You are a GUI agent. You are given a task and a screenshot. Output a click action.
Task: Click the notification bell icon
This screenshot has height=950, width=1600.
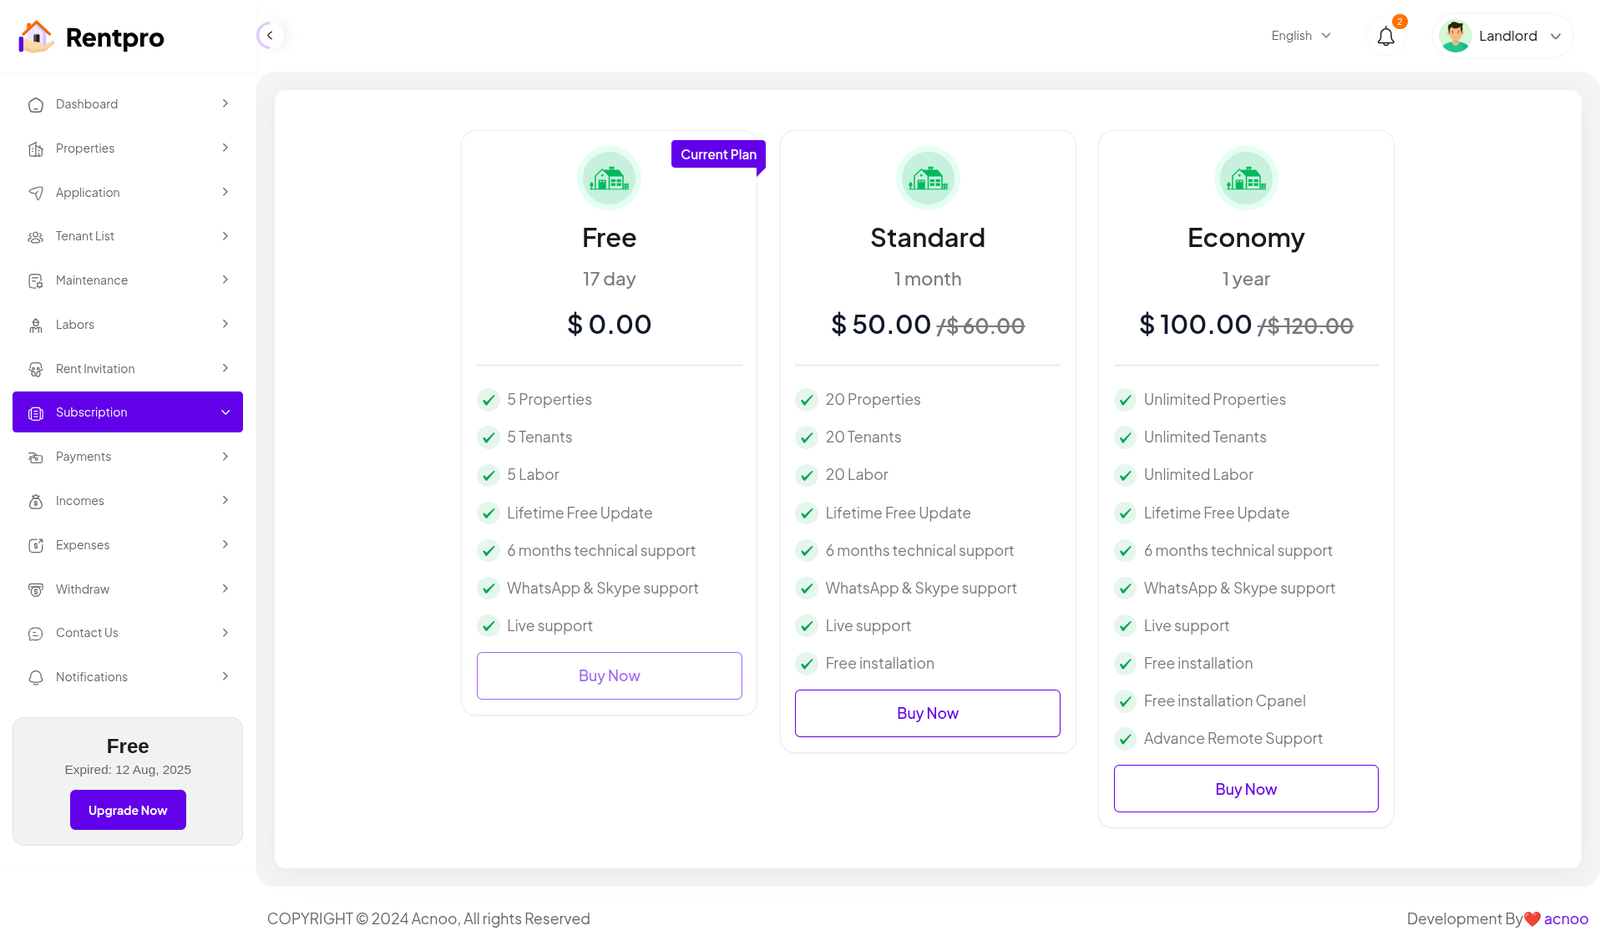click(1385, 37)
